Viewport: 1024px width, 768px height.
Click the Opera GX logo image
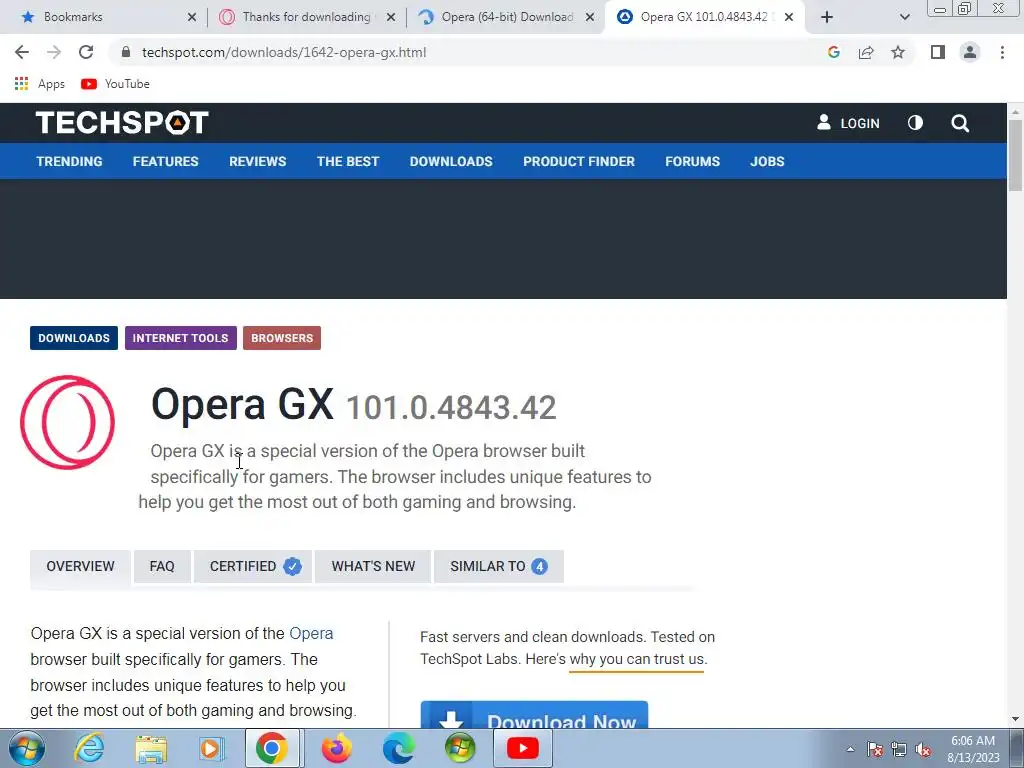67,422
